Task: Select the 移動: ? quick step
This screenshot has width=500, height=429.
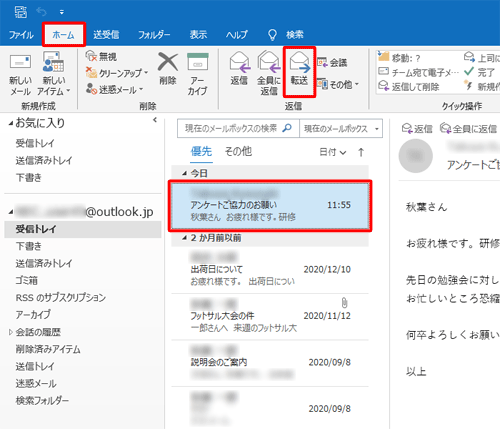Action: click(399, 58)
